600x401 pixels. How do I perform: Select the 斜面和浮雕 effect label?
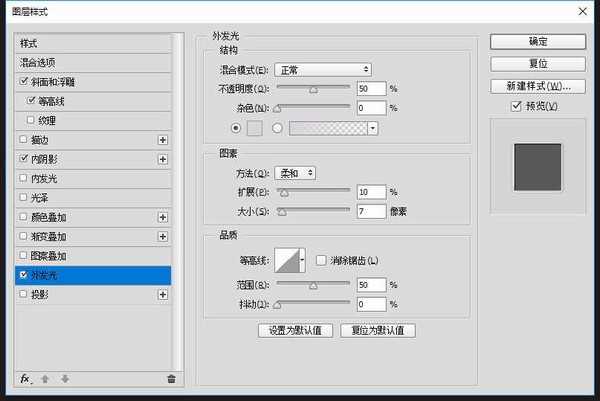pyautogui.click(x=53, y=82)
